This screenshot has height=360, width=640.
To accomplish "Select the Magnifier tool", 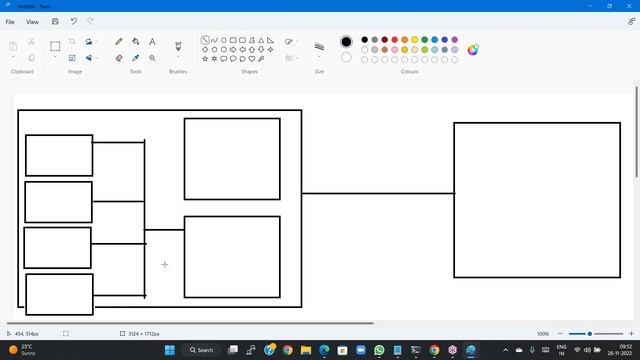I will [152, 58].
